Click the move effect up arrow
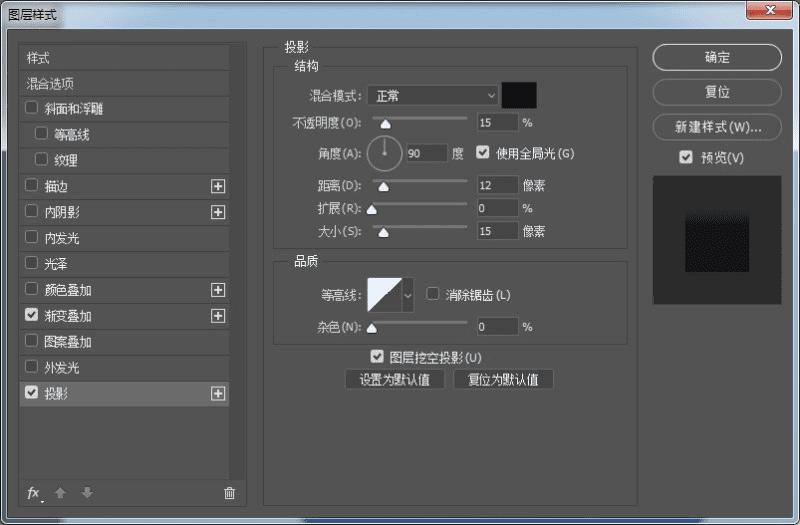The height and width of the screenshot is (525, 800). (60, 493)
